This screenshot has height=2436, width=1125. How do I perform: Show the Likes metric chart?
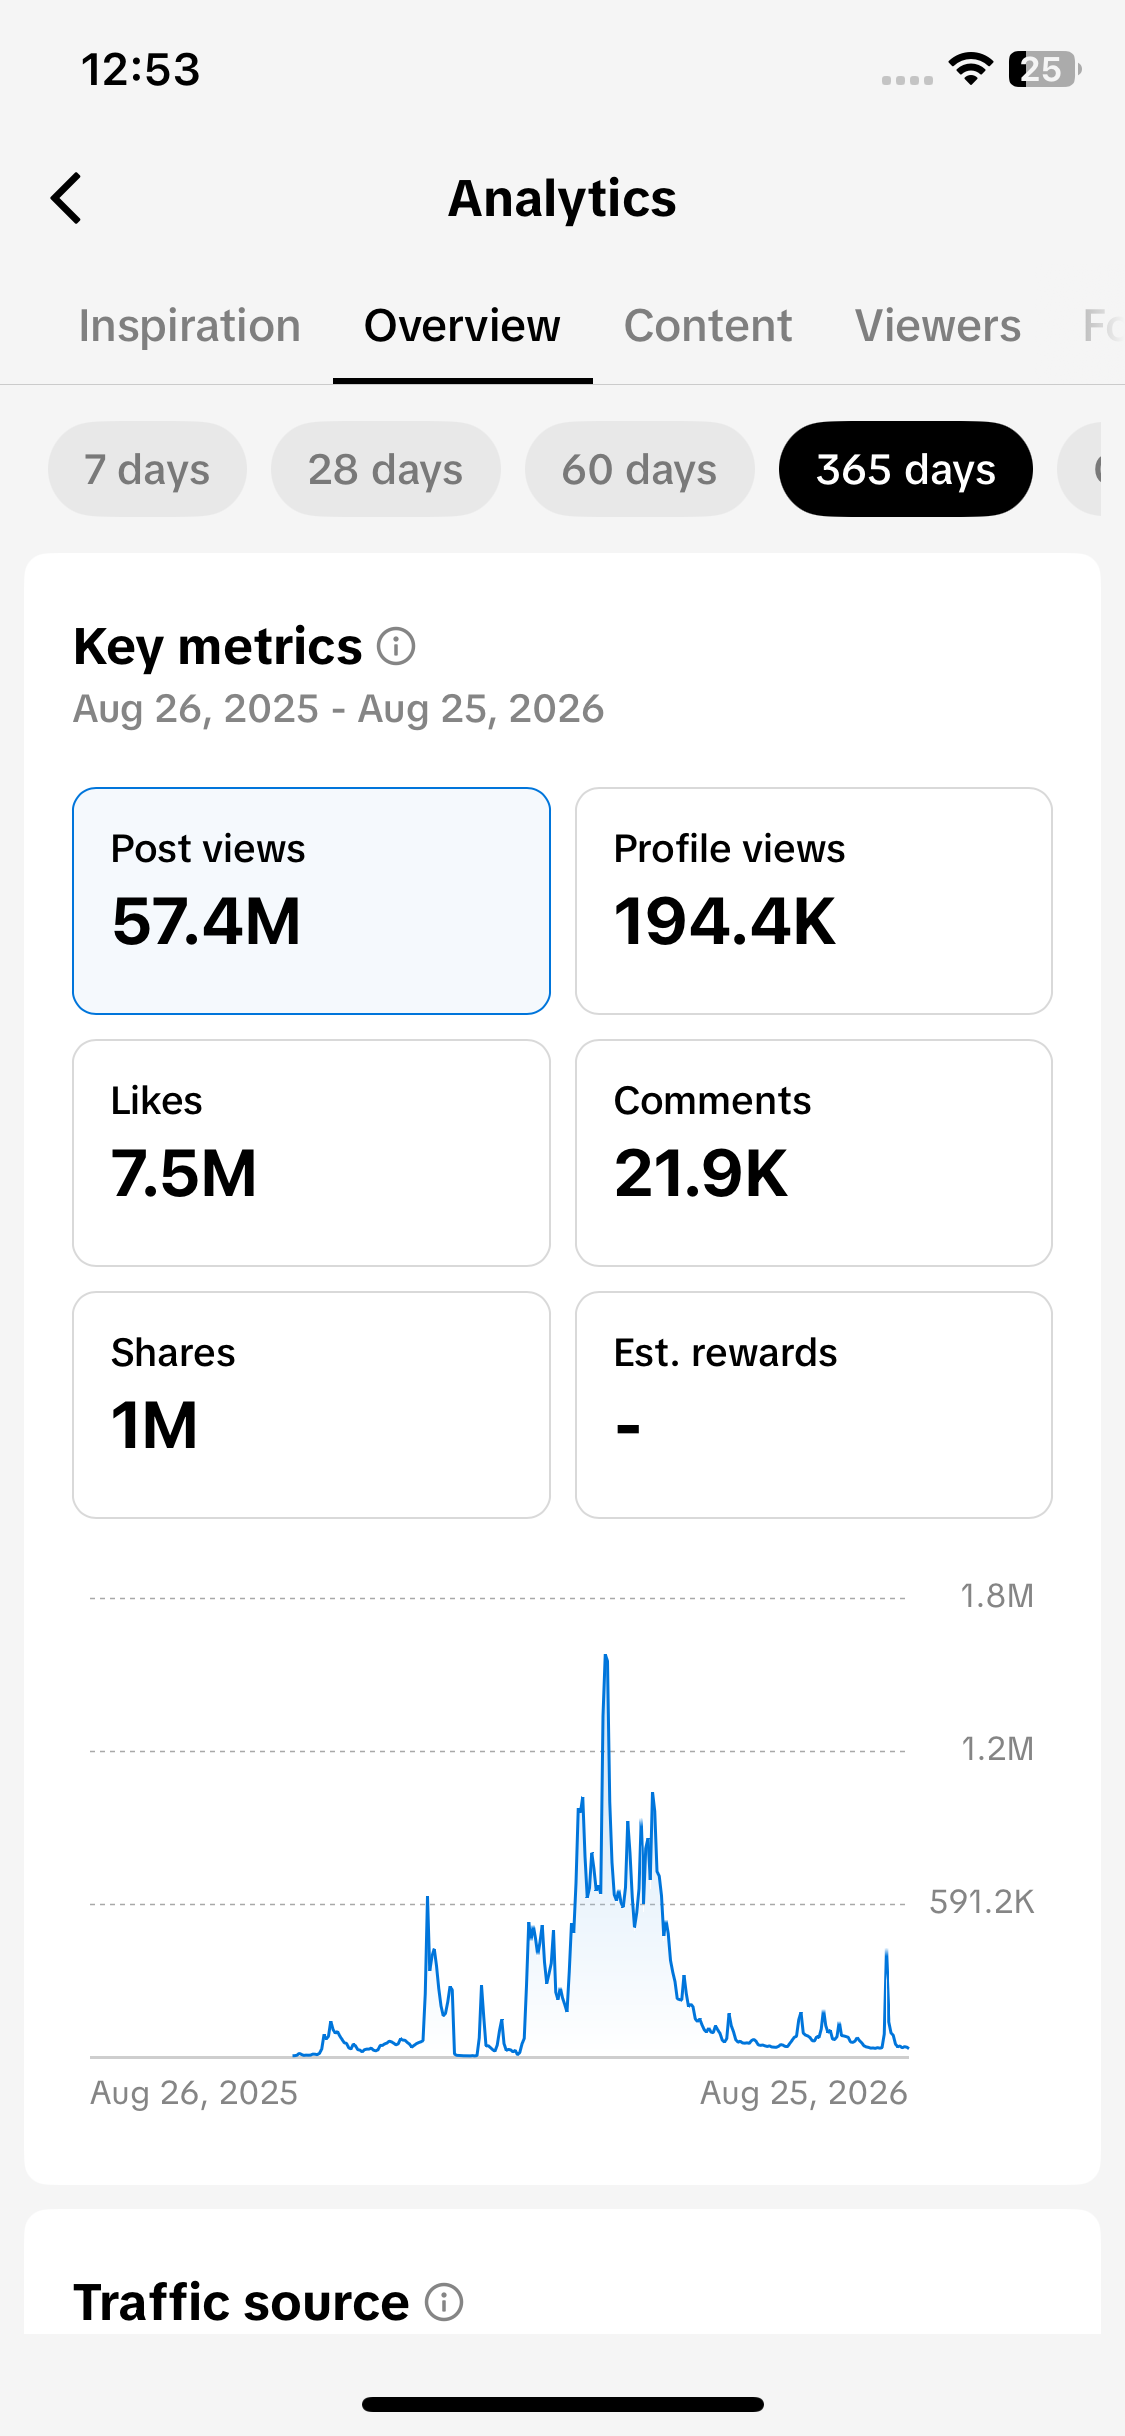click(311, 1153)
